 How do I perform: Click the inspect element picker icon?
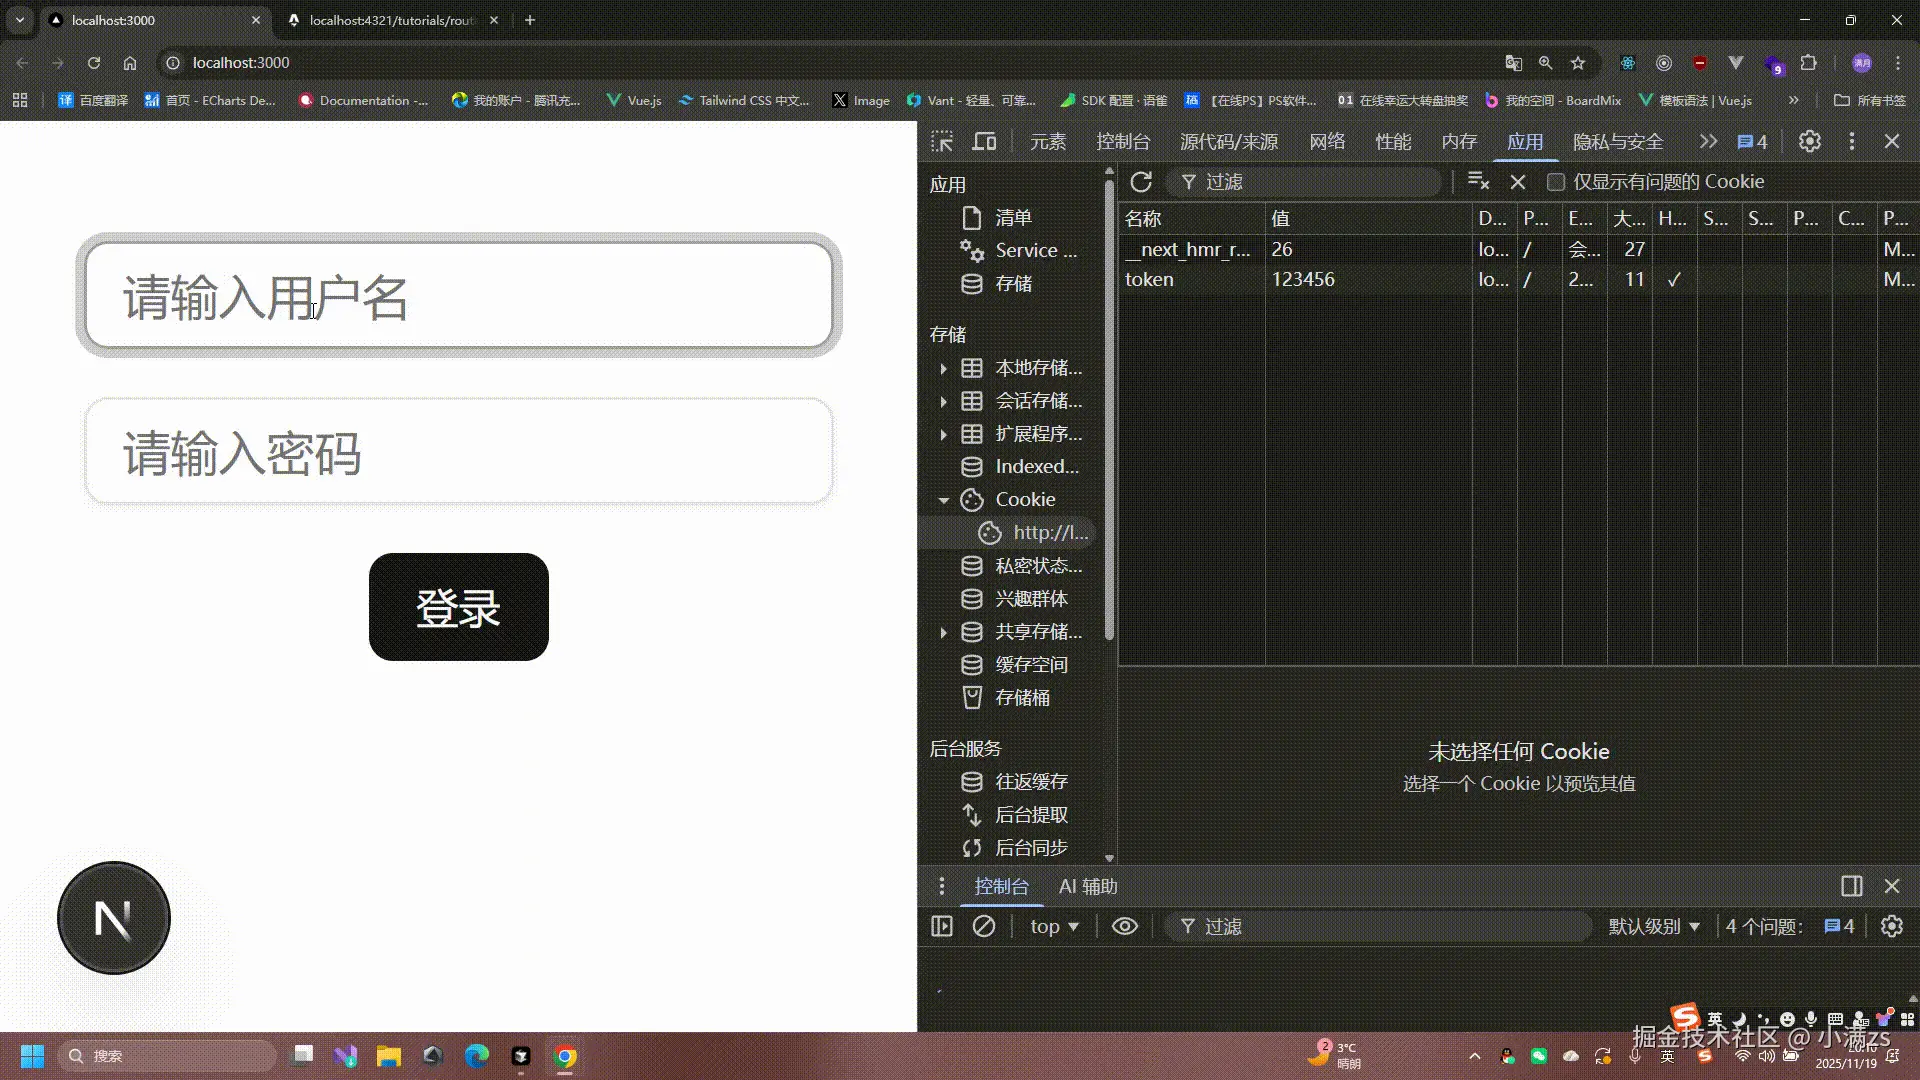pyautogui.click(x=942, y=141)
